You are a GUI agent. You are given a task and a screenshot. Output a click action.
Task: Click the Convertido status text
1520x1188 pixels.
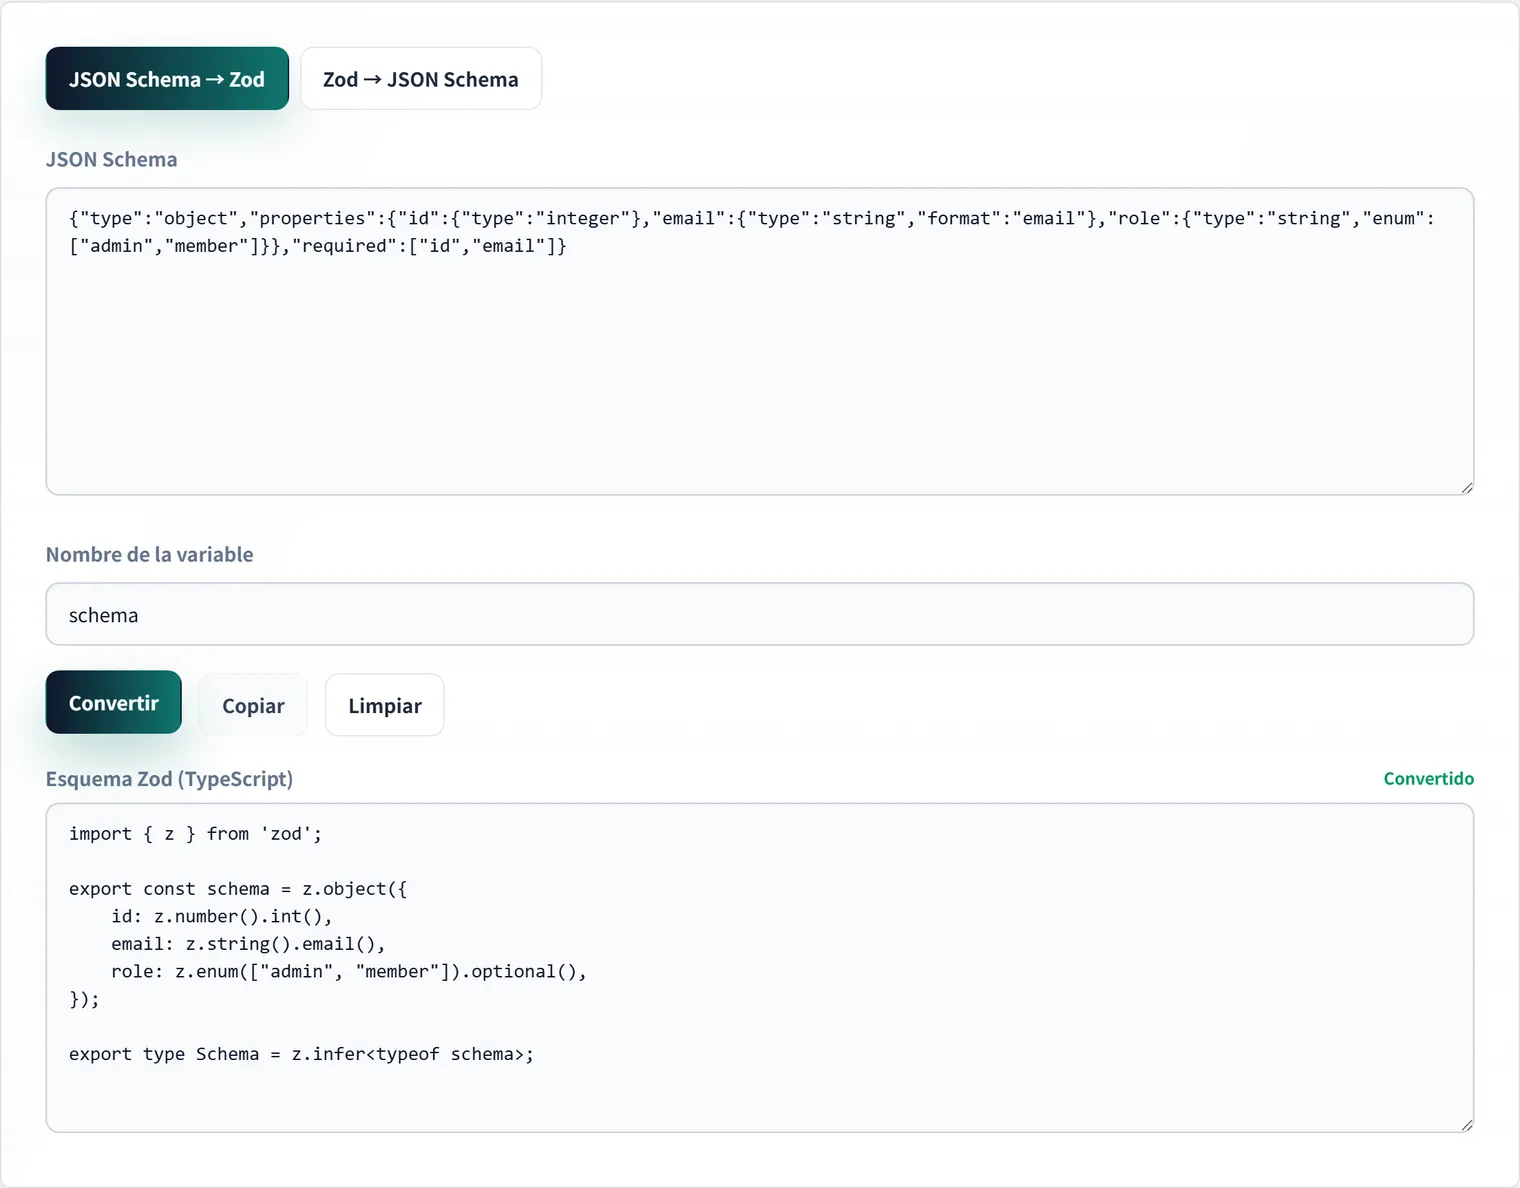pyautogui.click(x=1428, y=778)
